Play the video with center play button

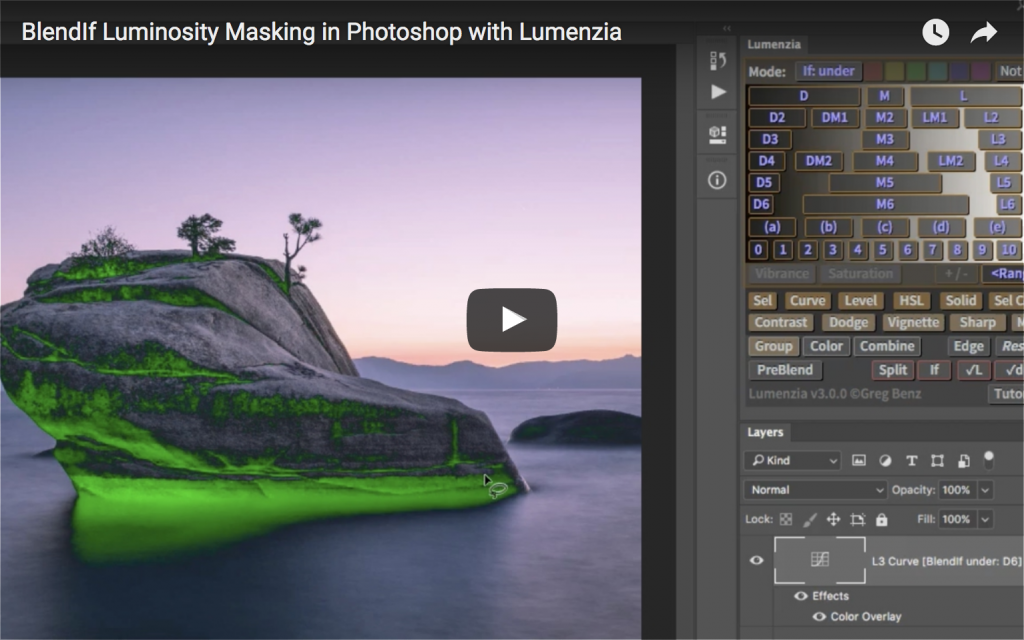point(511,319)
